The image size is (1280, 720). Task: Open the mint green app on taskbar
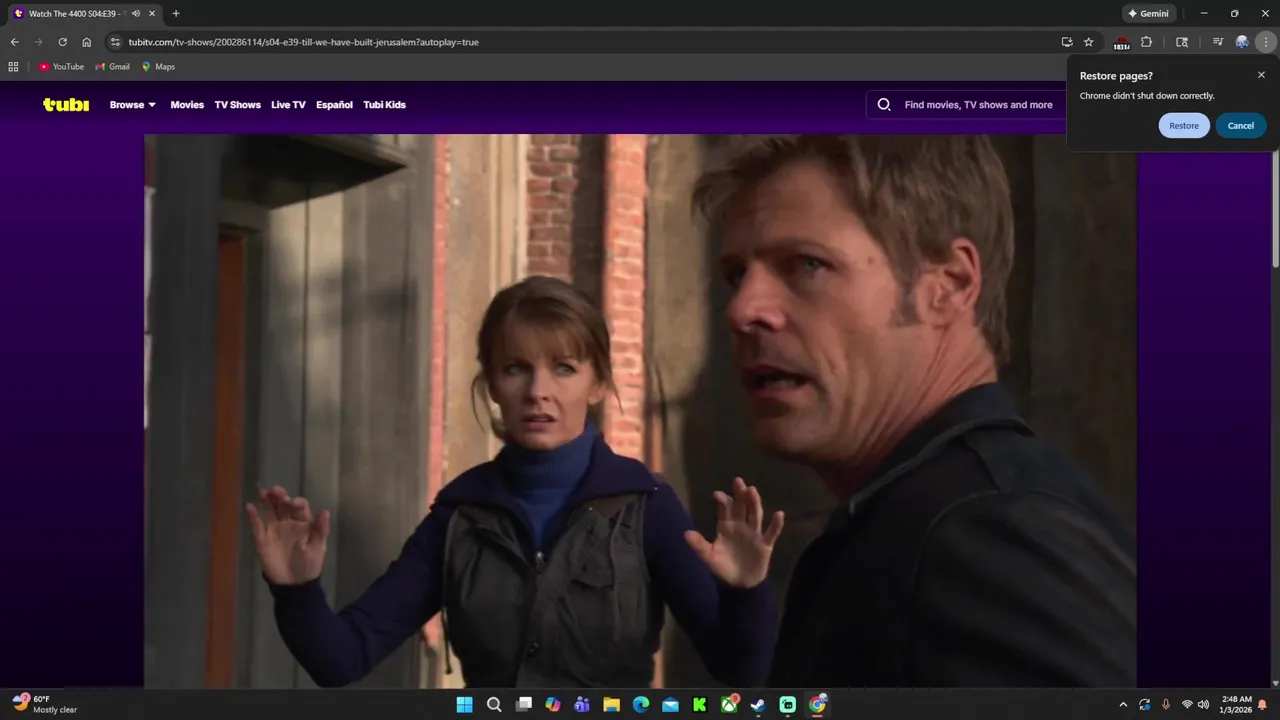pyautogui.click(x=788, y=704)
